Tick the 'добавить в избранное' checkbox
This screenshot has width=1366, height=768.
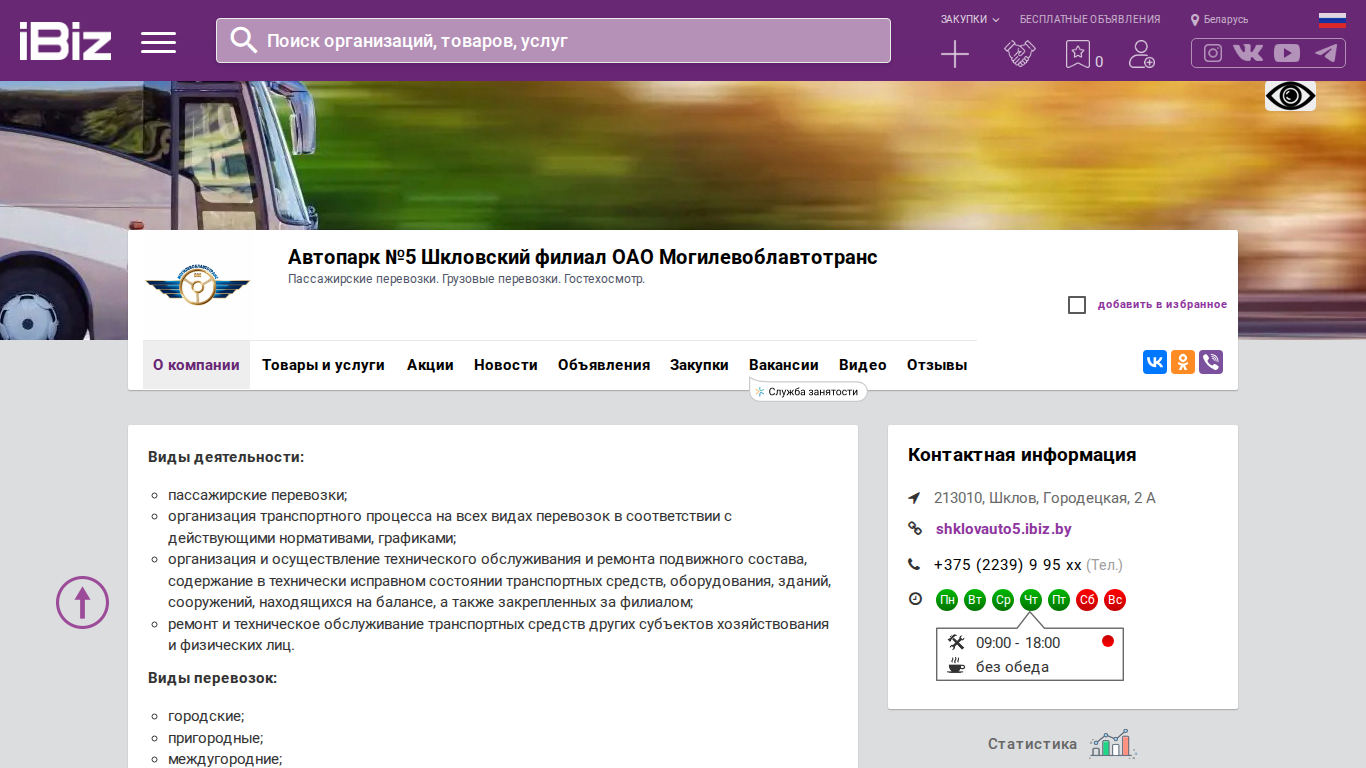point(1077,305)
